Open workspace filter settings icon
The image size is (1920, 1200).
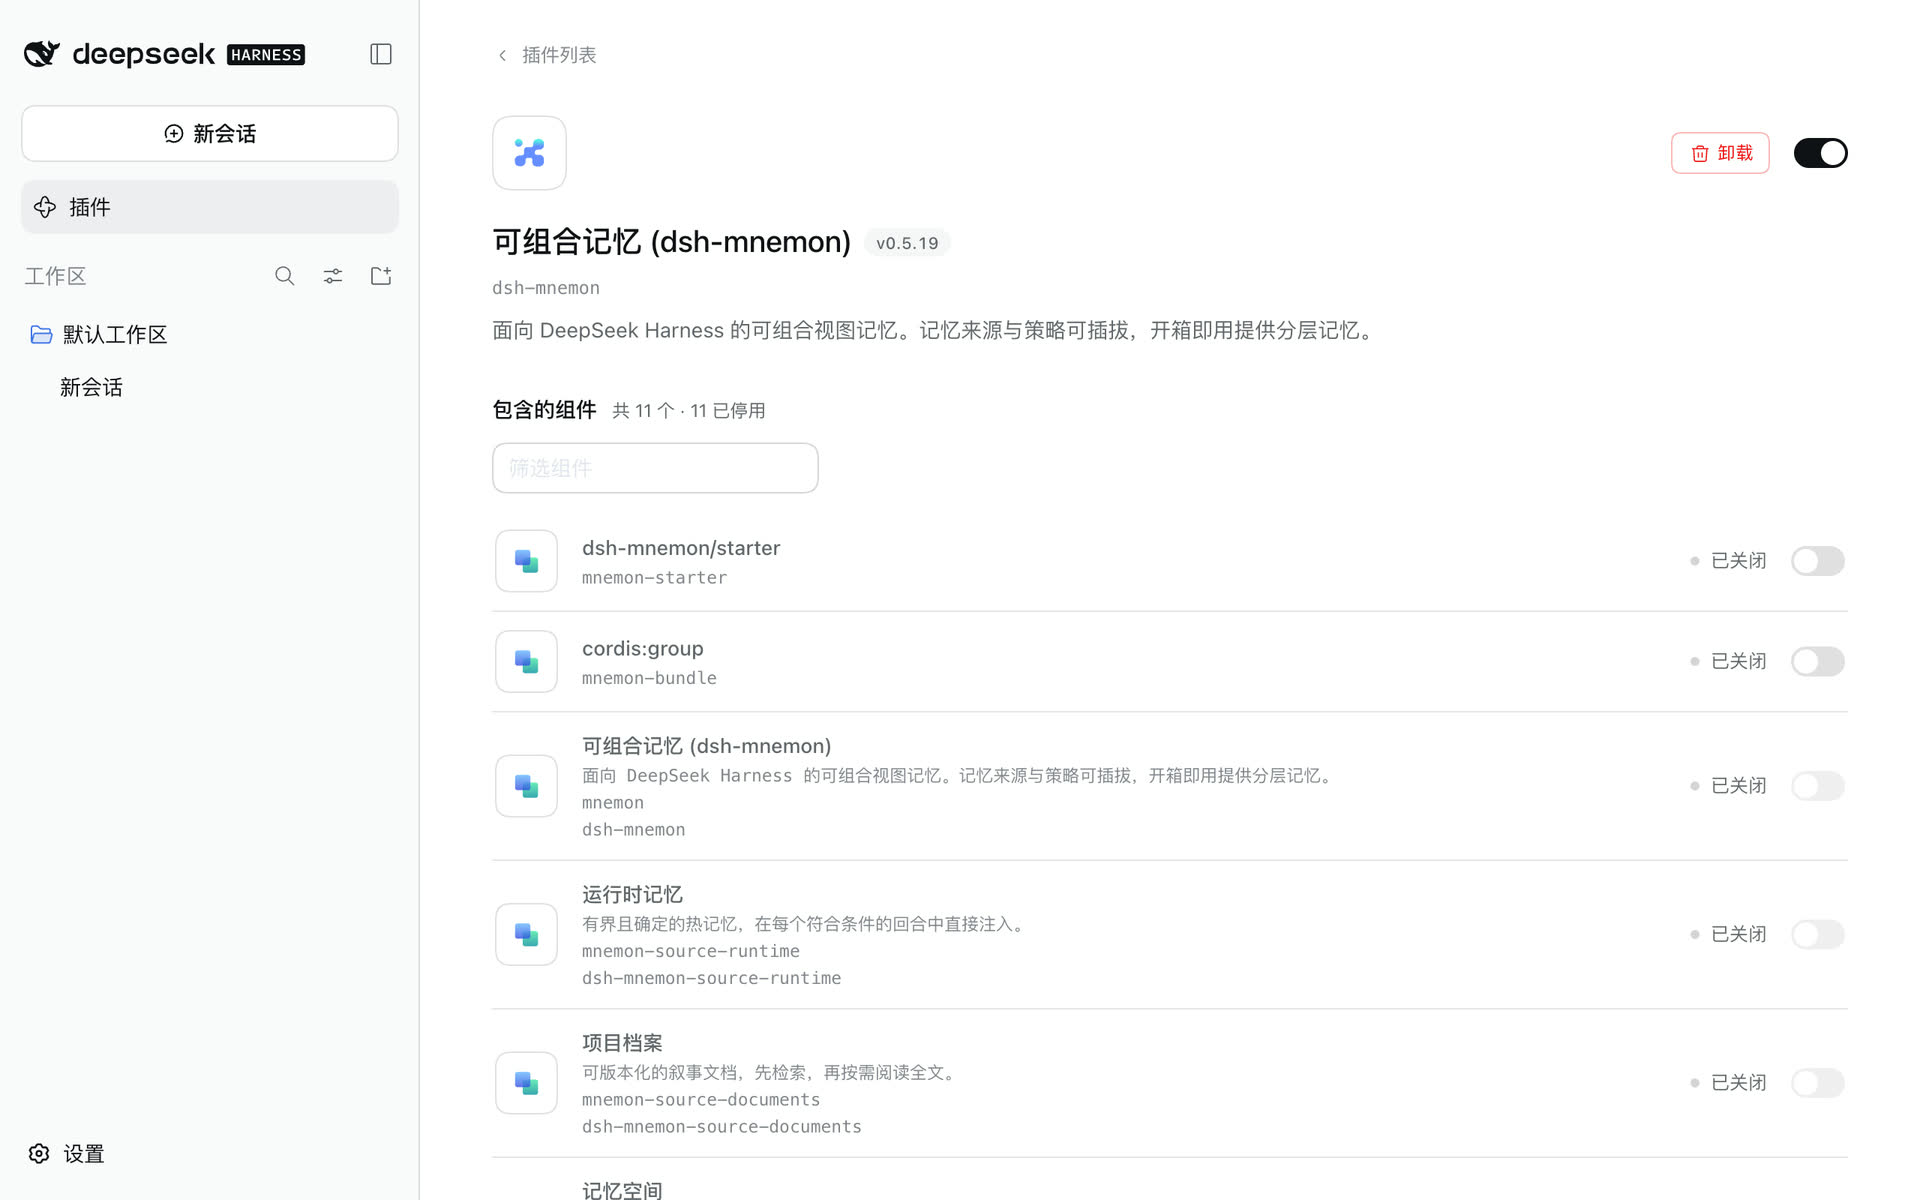[x=333, y=276]
